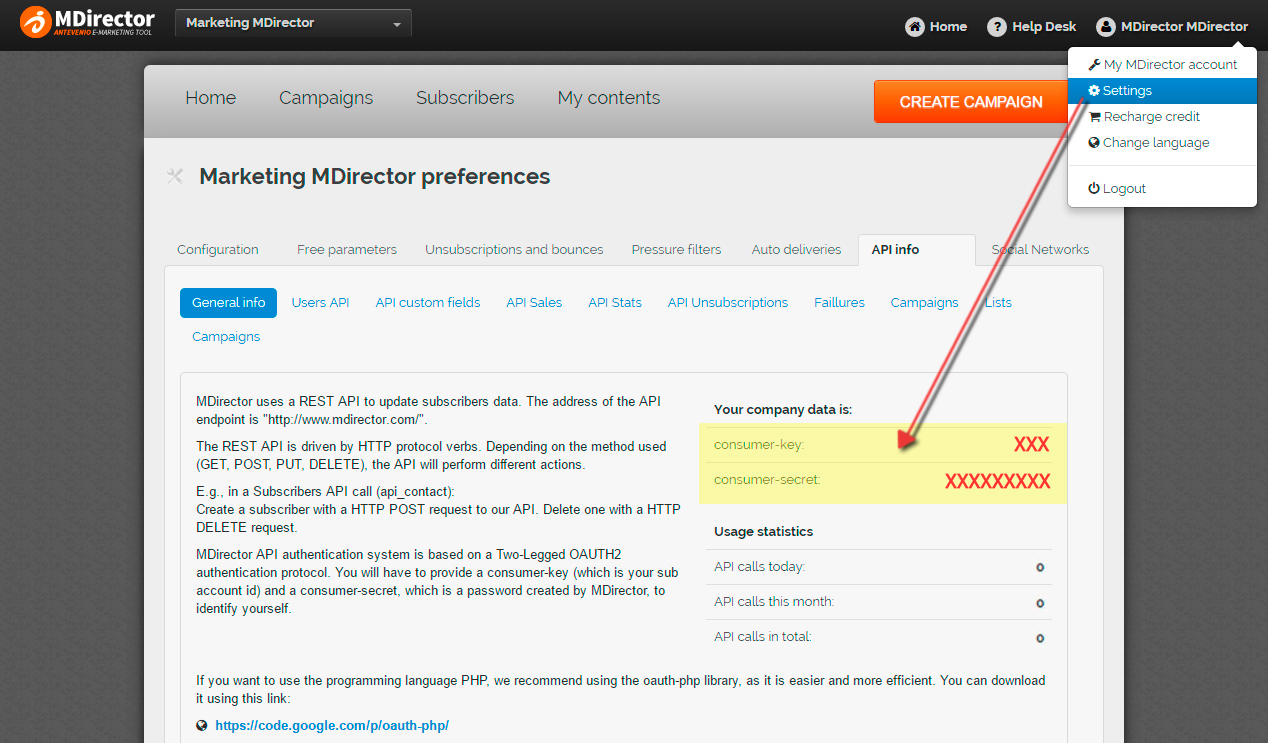The height and width of the screenshot is (743, 1268).
Task: Click the "API calls today:" row label
Action: (x=759, y=567)
